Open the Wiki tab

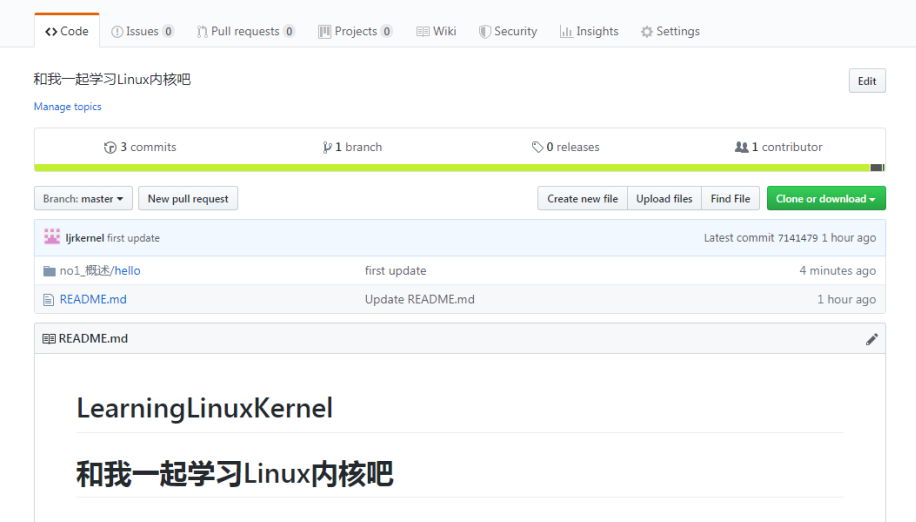[x=436, y=31]
